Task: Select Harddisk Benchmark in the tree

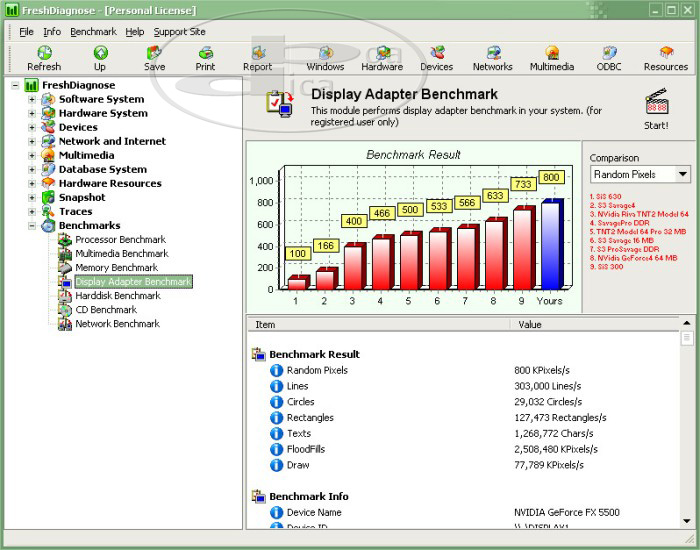Action: coord(117,296)
